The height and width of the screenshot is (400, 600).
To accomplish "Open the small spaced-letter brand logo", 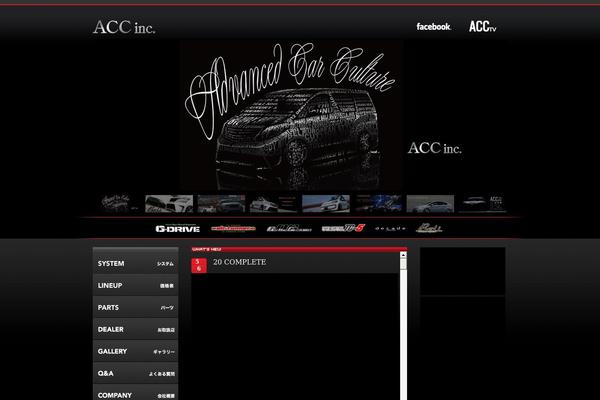I will pos(390,229).
